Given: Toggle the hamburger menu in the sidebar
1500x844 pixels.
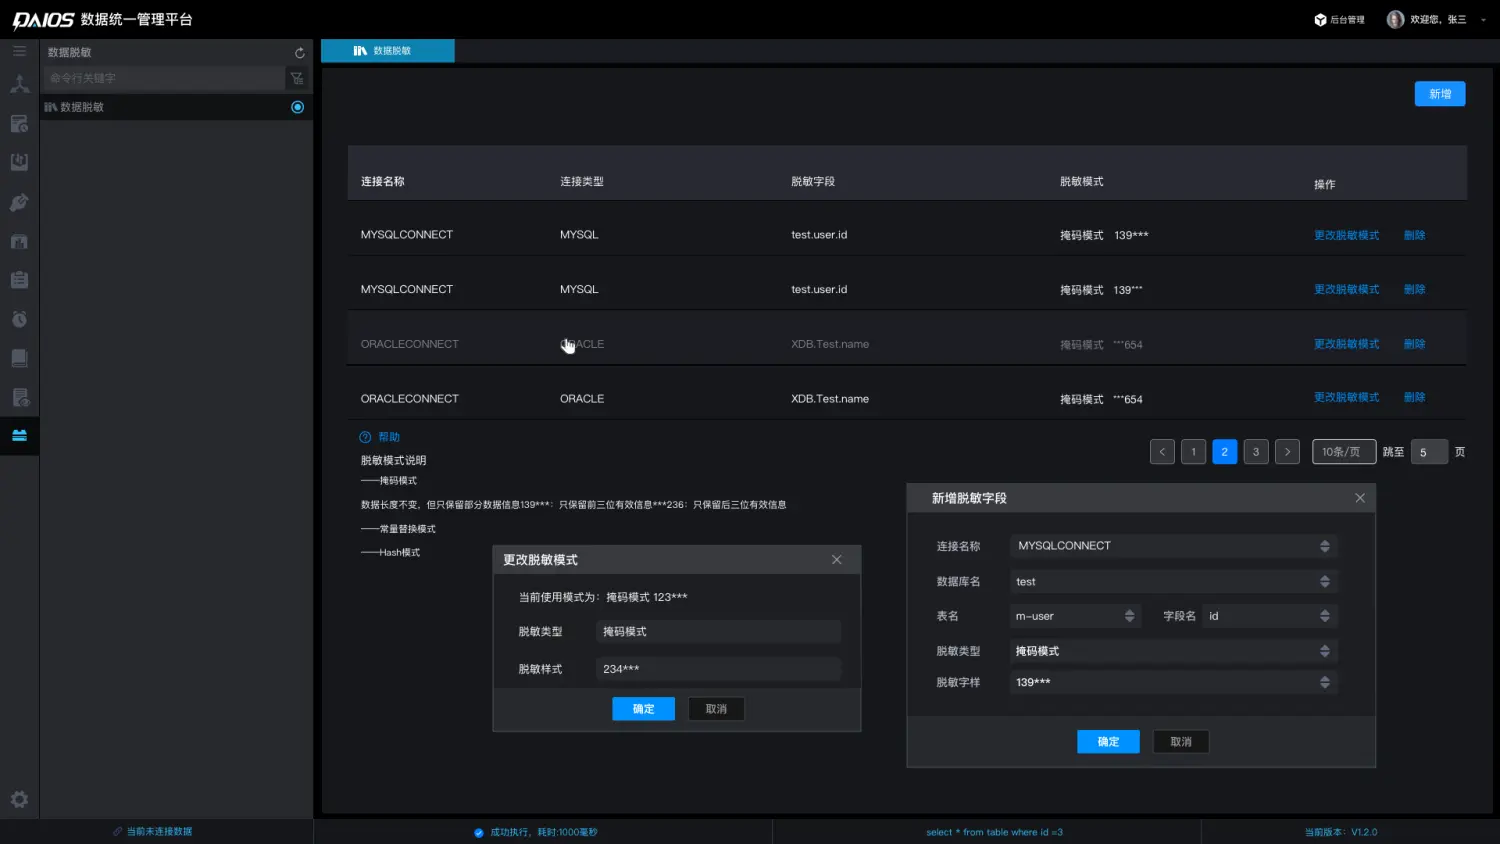Looking at the screenshot, I should click(19, 51).
